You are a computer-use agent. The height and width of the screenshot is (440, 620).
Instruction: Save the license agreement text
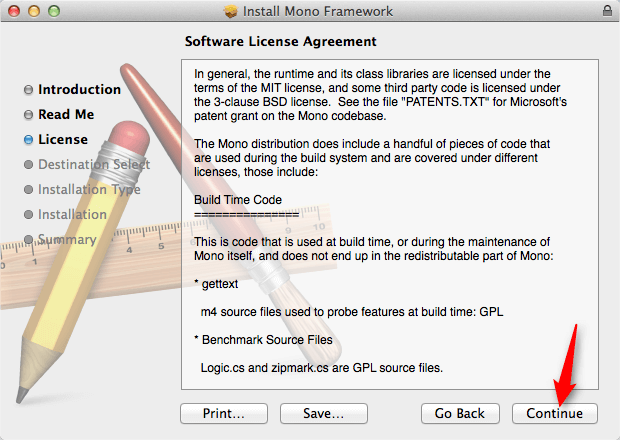tap(324, 414)
